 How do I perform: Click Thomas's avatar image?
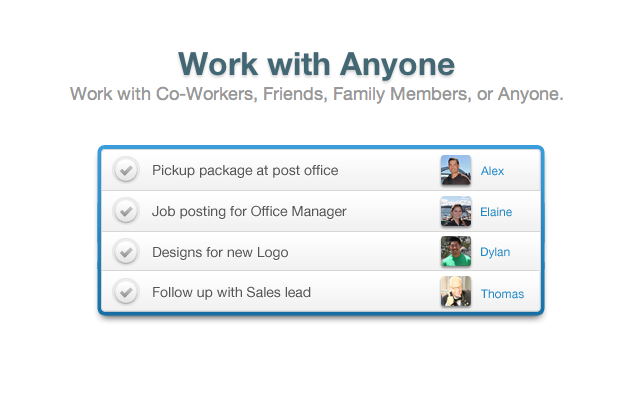click(x=455, y=292)
